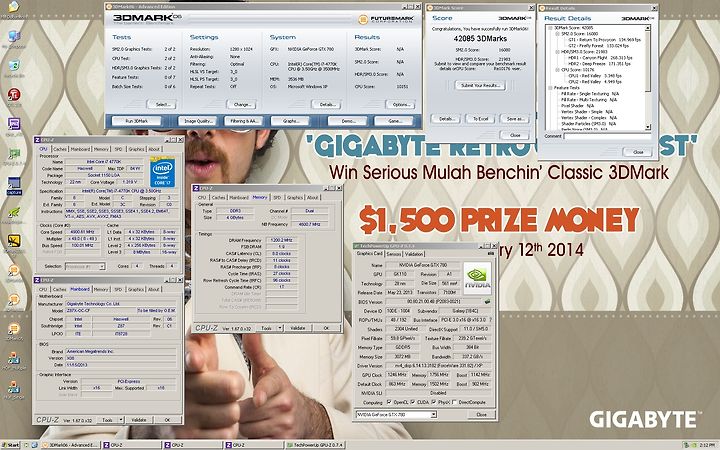Click the Intel Core i7 logo in CPU-Z

click(x=162, y=172)
